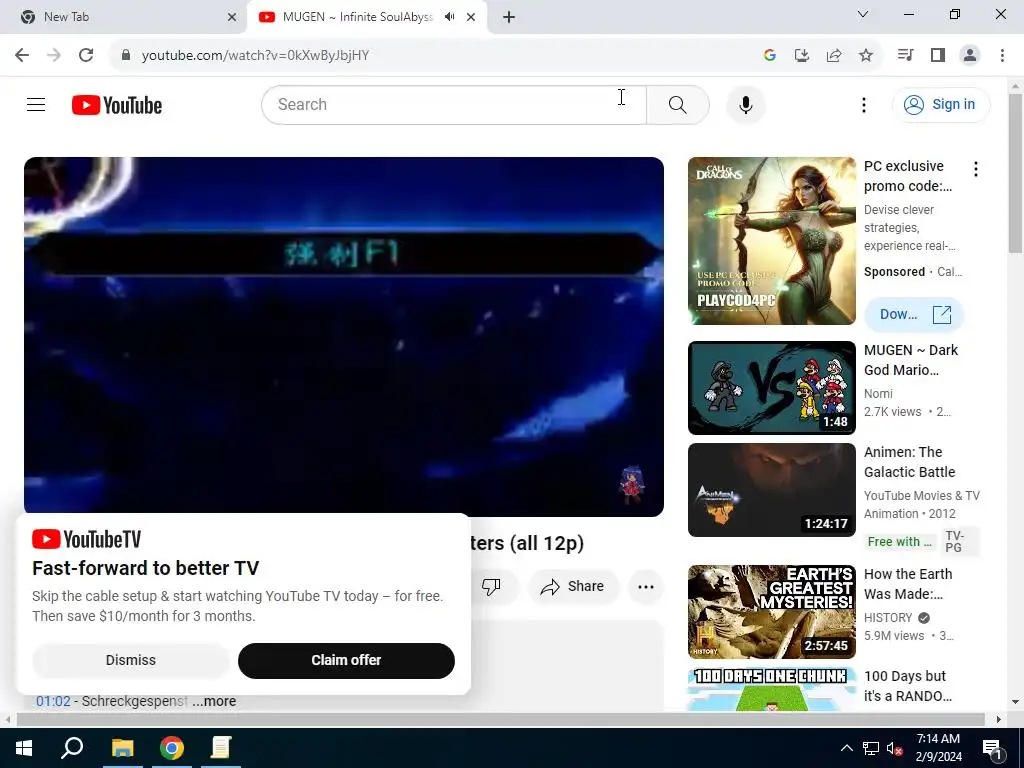Open Google search side icon in address bar
The height and width of the screenshot is (768, 1024).
tap(769, 55)
